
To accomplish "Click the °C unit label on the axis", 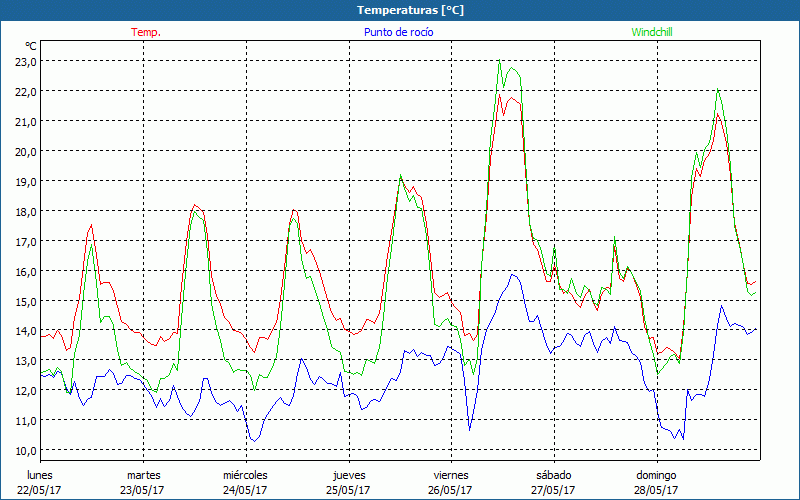I will (31, 46).
